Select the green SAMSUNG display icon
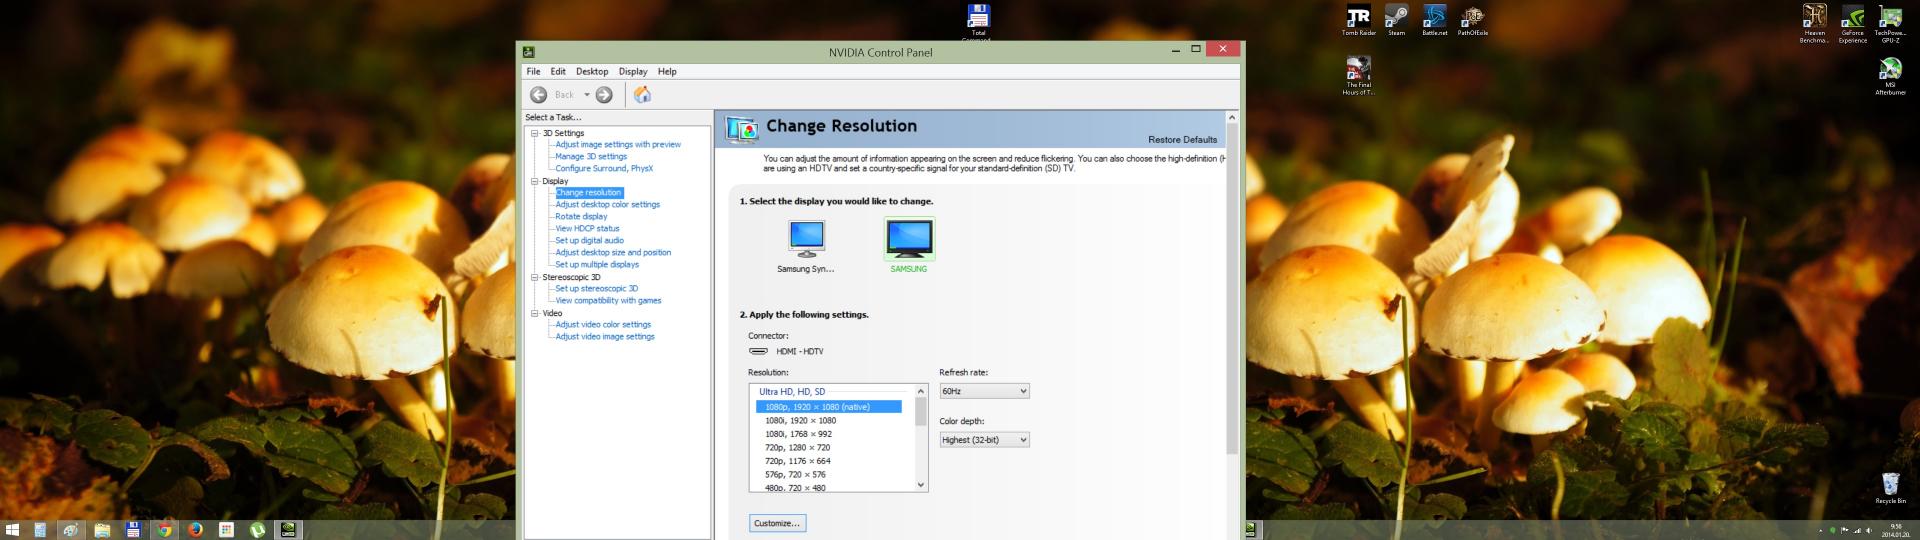The image size is (1920, 540). tap(909, 245)
